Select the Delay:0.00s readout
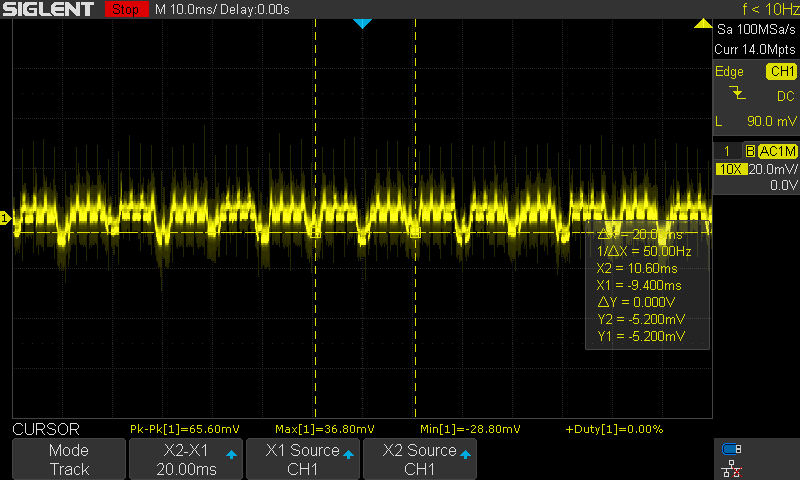The height and width of the screenshot is (480, 800). [254, 10]
